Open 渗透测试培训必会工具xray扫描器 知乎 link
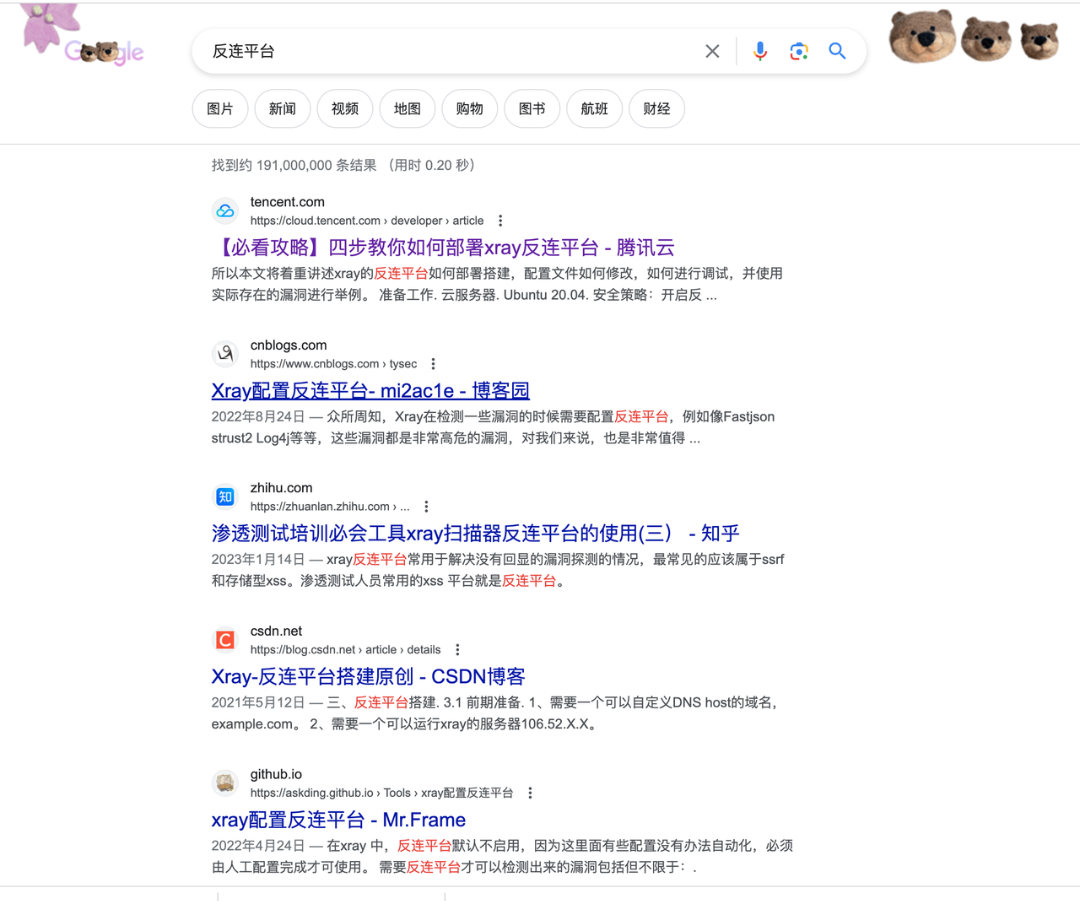This screenshot has height=901, width=1080. click(x=475, y=533)
